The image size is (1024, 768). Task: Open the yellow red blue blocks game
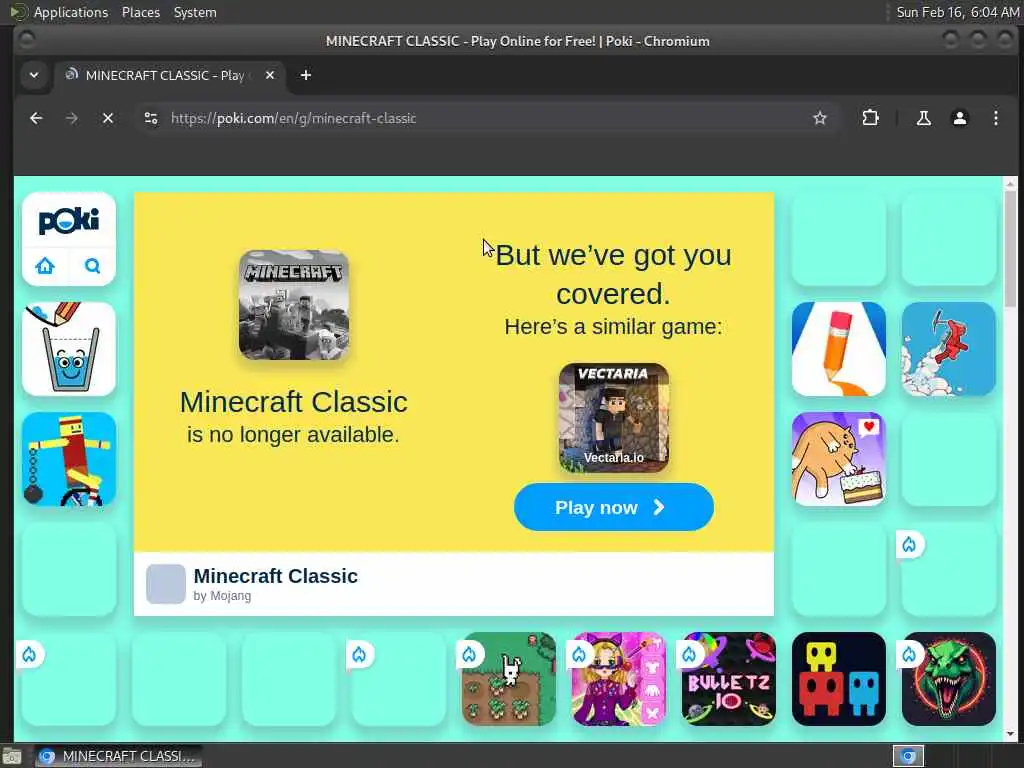coord(839,679)
